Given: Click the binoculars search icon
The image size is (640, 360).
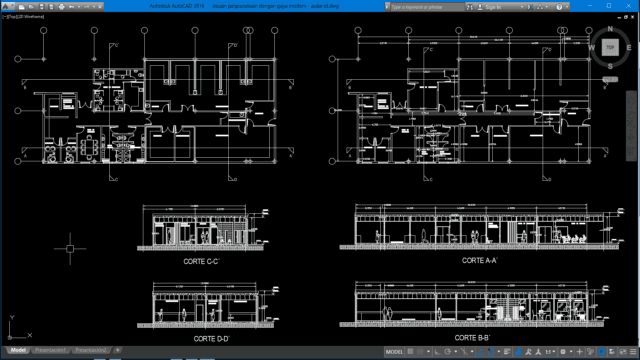Looking at the screenshot, I should 470,7.
